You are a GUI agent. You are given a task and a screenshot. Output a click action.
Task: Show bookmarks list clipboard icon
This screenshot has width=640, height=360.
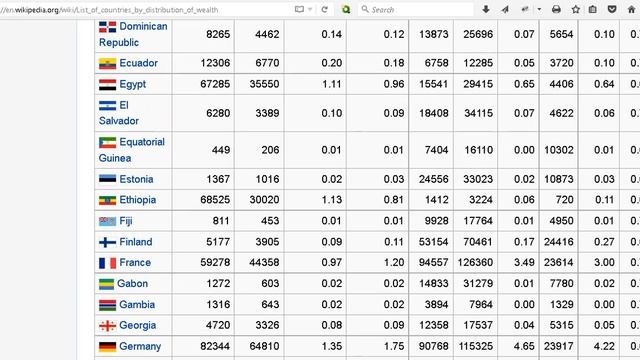(593, 9)
